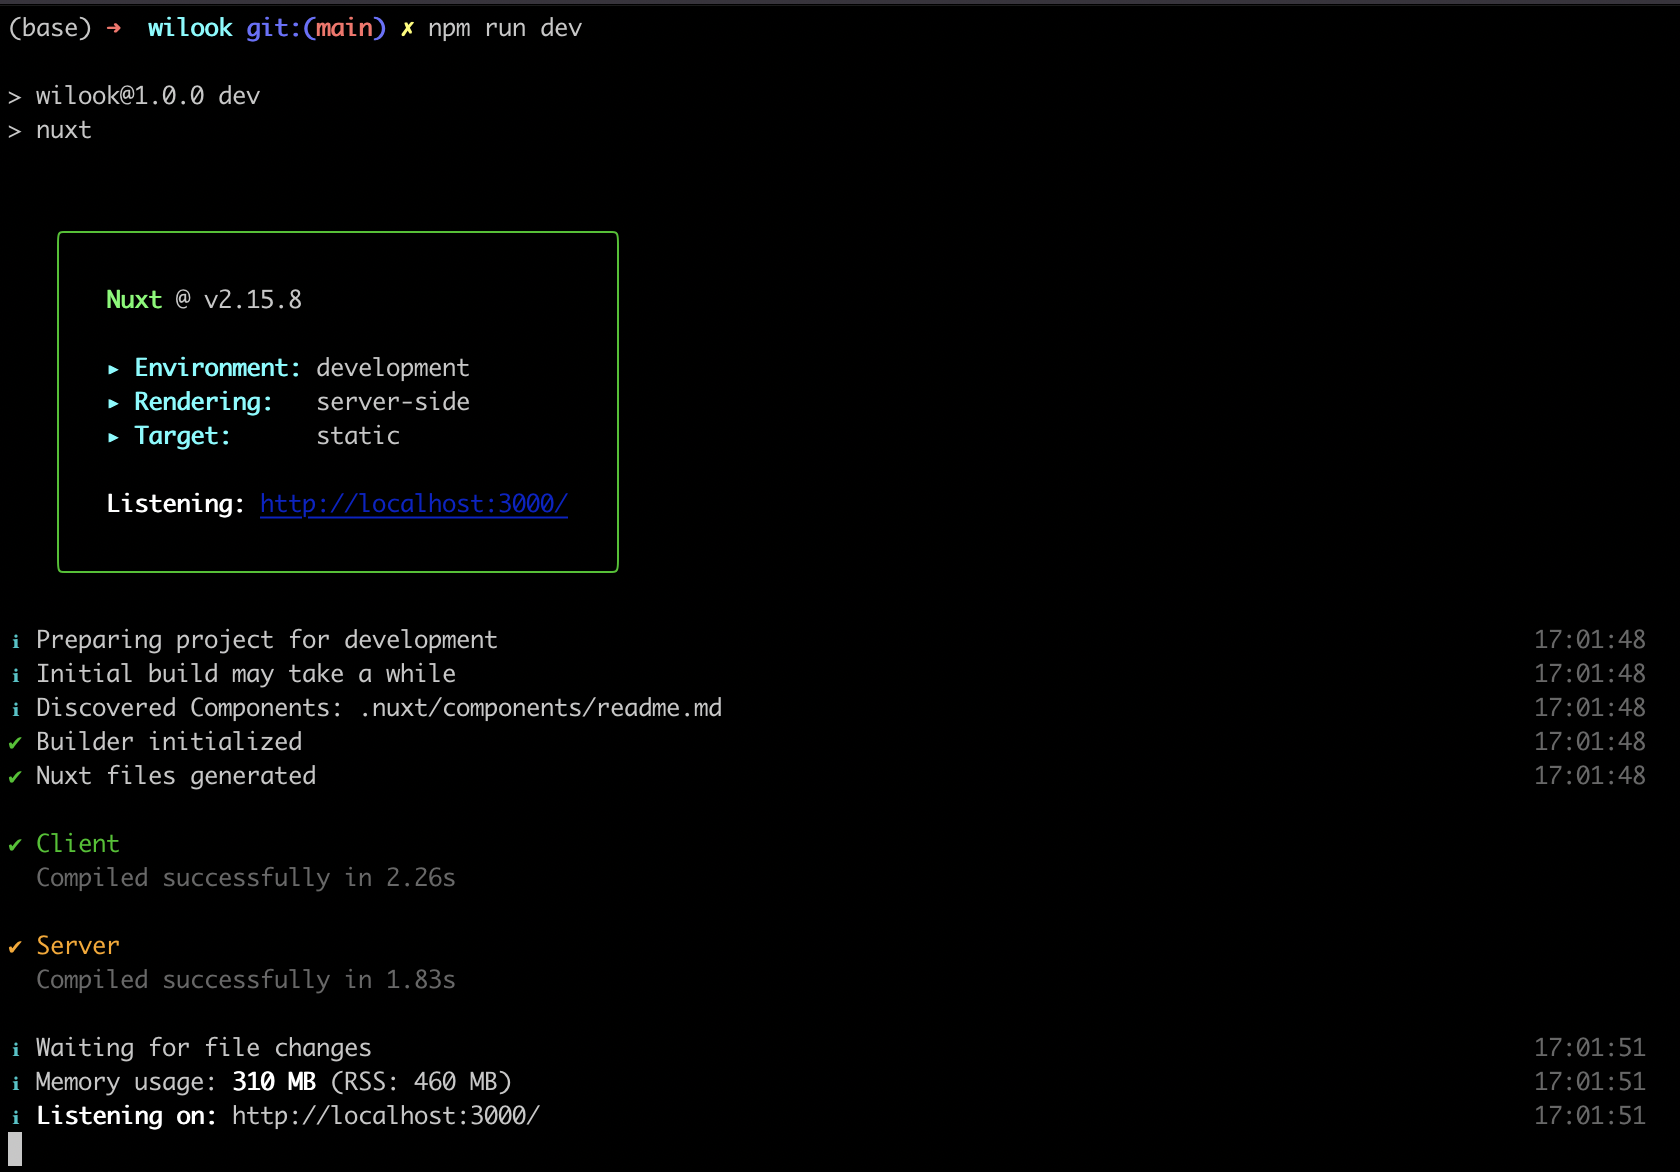Click the terminal cursor block at the bottom

coord(15,1150)
